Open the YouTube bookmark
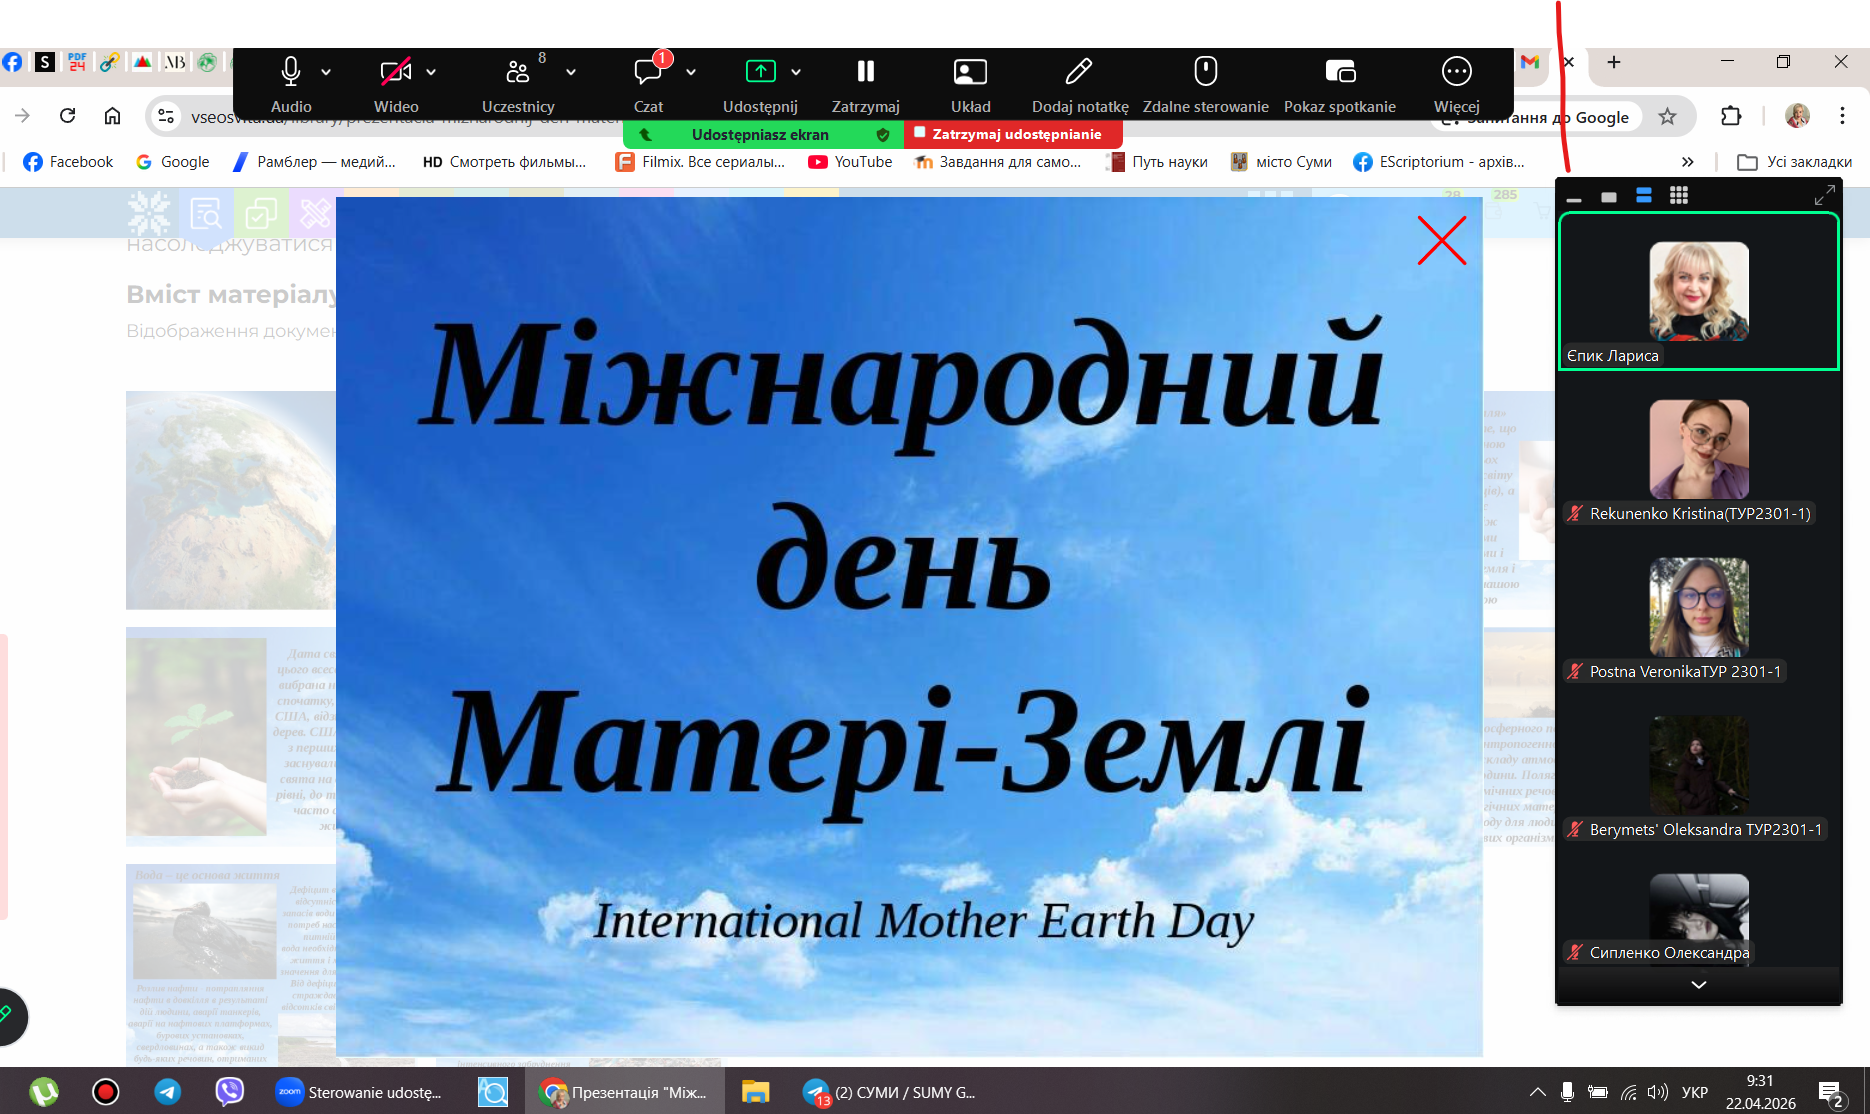Viewport: 1870px width, 1114px height. coord(850,162)
